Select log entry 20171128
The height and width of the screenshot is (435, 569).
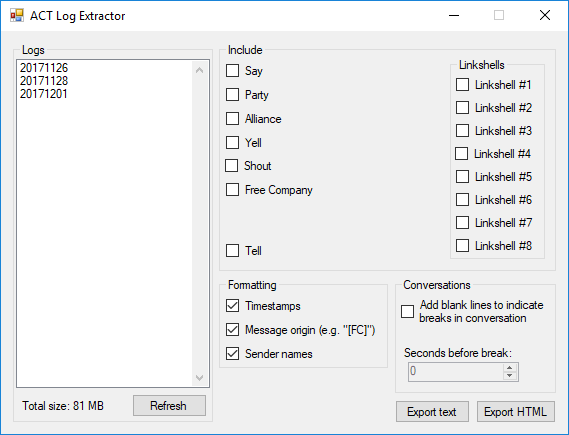[x=44, y=81]
